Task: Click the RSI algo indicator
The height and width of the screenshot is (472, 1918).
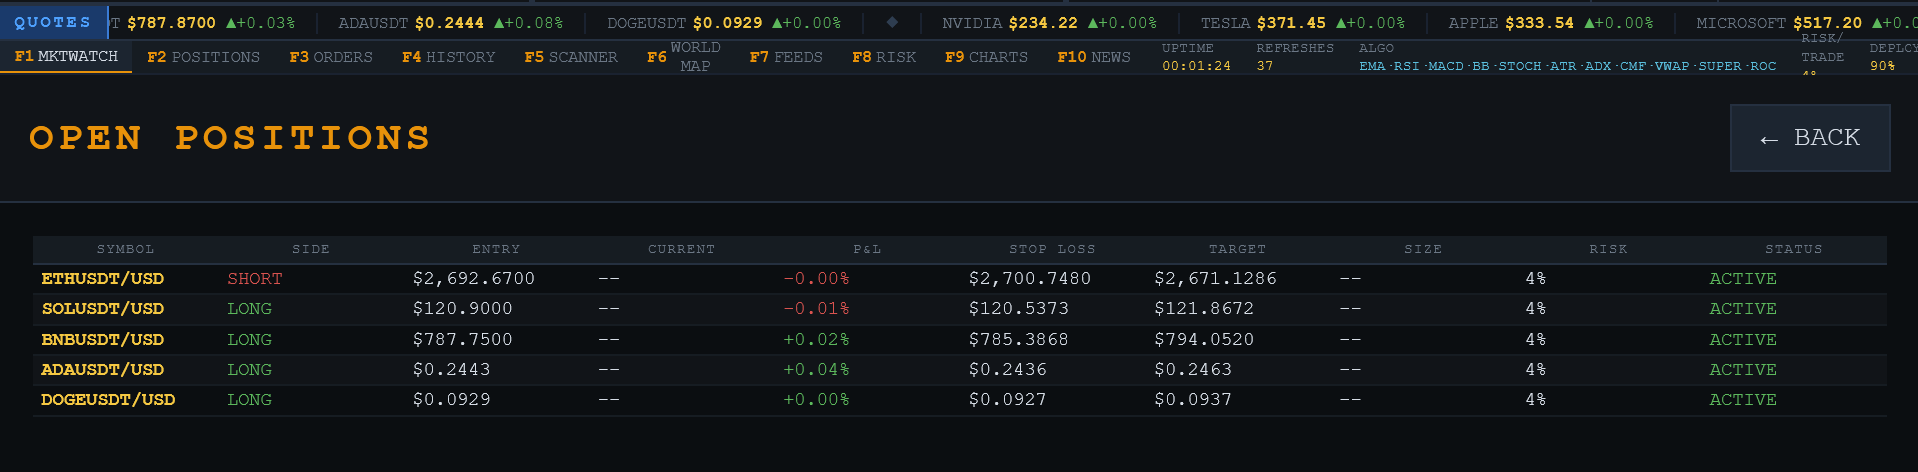Action: pyautogui.click(x=1407, y=66)
